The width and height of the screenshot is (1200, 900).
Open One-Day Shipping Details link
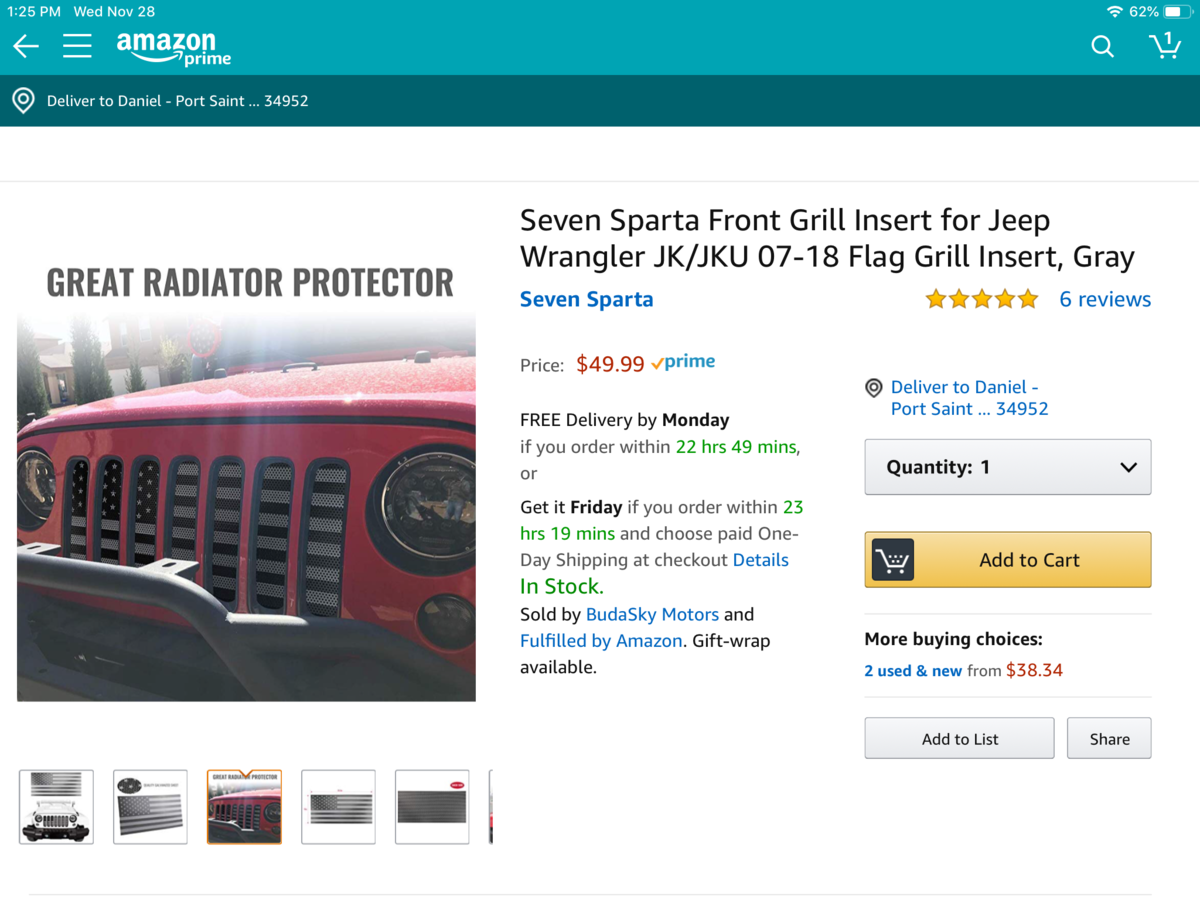[760, 560]
